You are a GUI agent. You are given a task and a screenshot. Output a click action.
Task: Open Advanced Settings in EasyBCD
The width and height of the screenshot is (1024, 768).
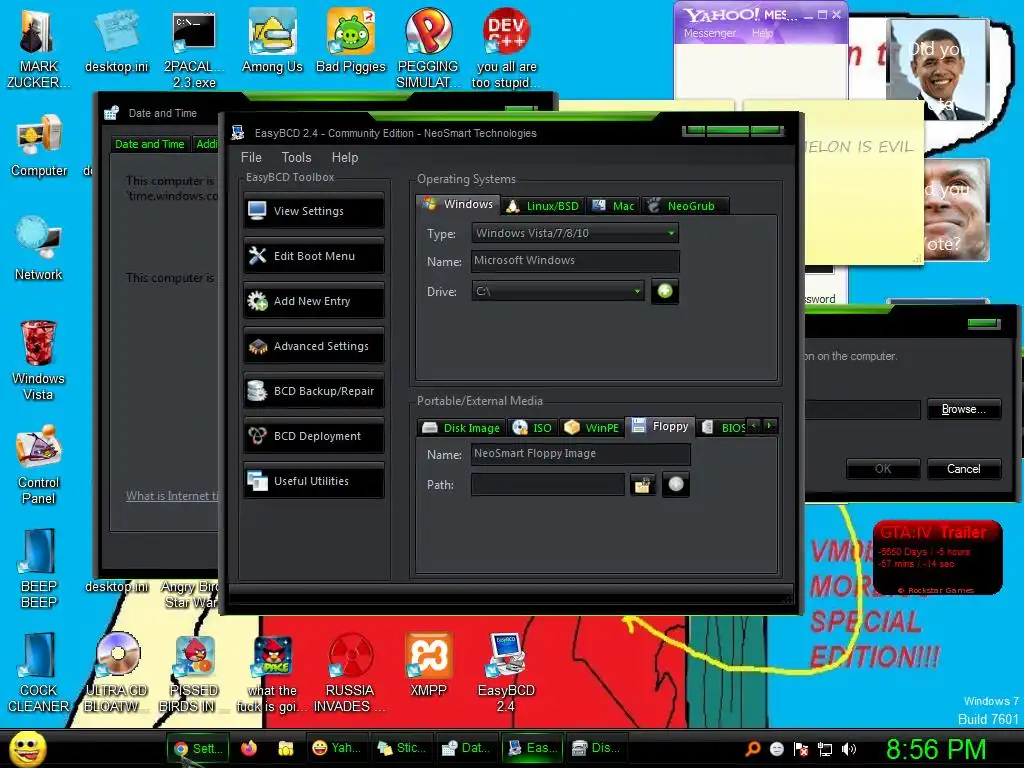[x=313, y=346]
